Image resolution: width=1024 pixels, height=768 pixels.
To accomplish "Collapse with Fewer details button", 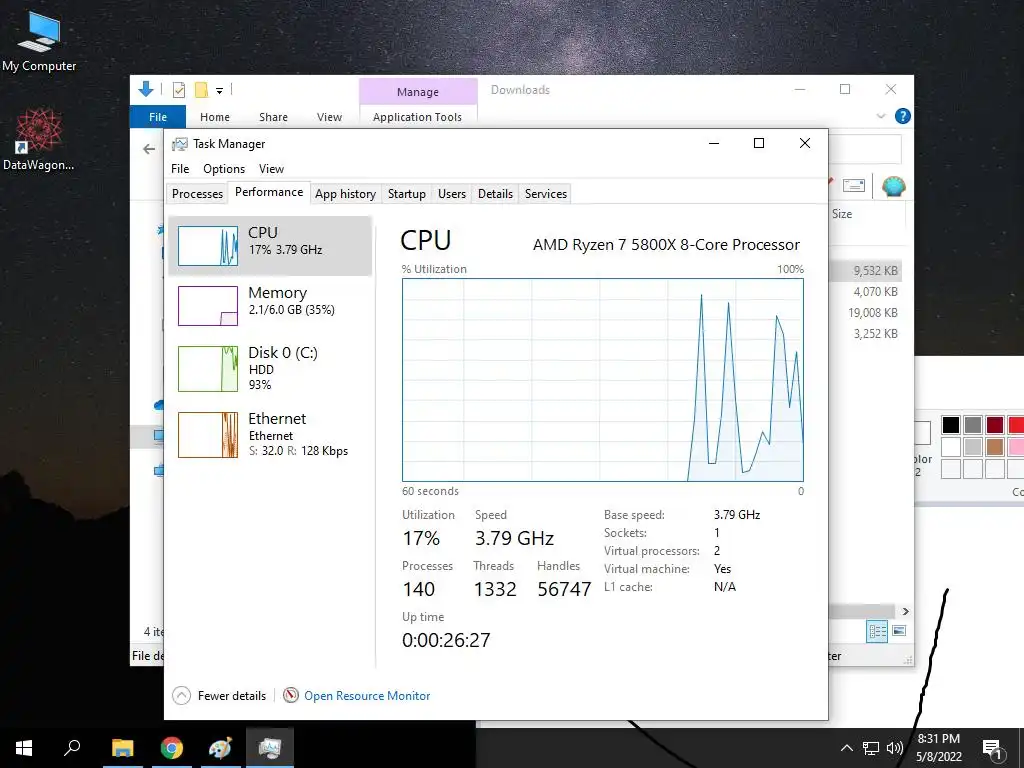I will click(219, 696).
